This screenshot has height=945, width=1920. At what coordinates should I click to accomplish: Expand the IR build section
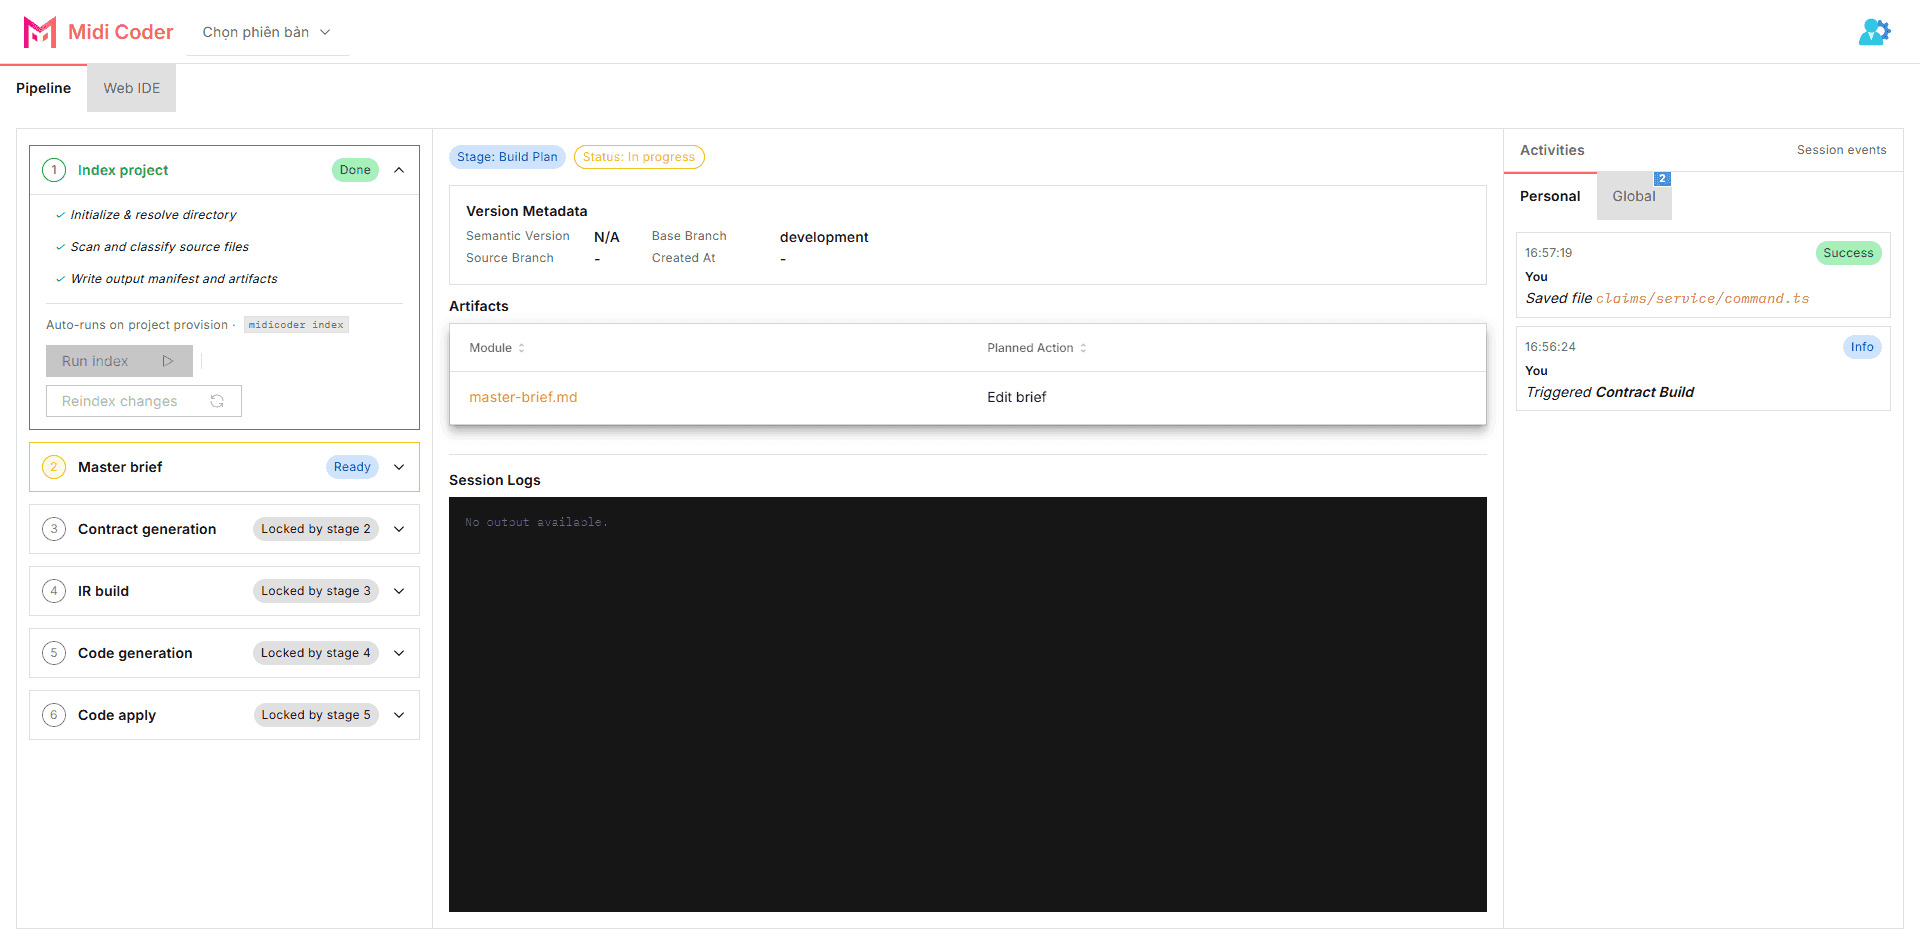[399, 591]
